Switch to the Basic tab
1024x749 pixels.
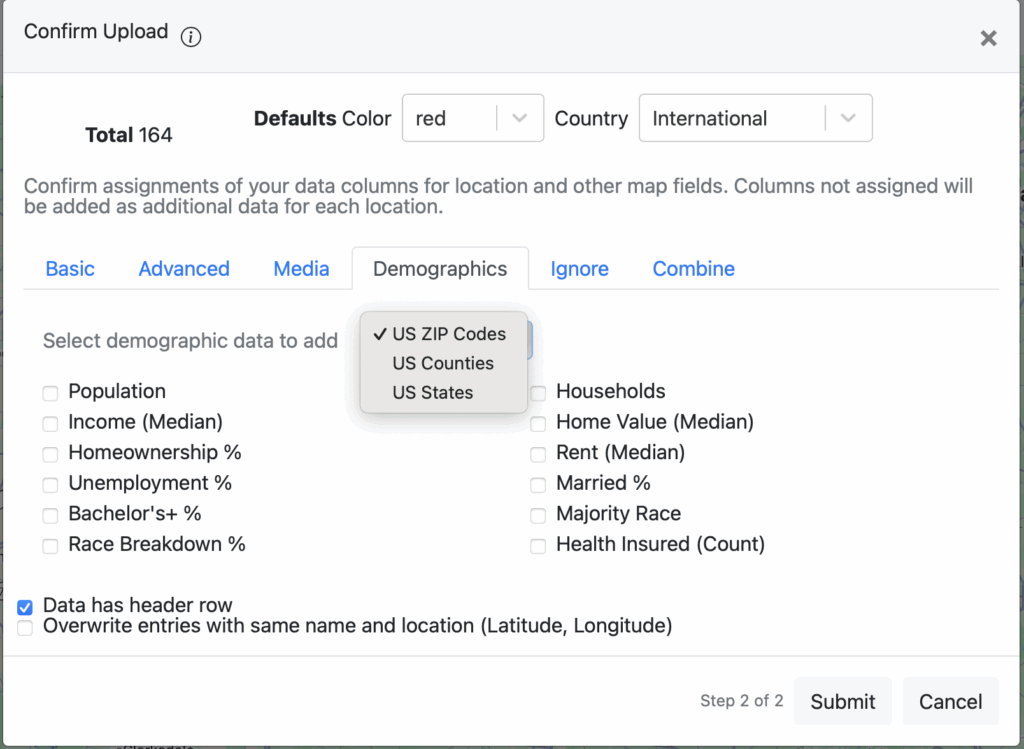70,268
